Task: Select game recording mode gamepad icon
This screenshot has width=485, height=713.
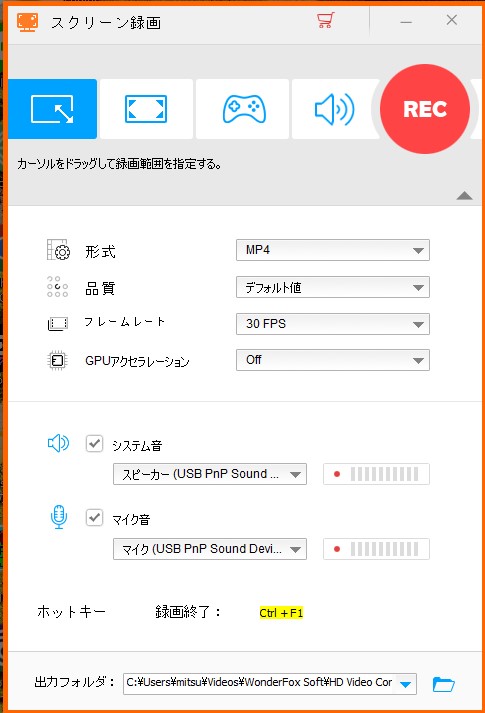Action: [244, 109]
